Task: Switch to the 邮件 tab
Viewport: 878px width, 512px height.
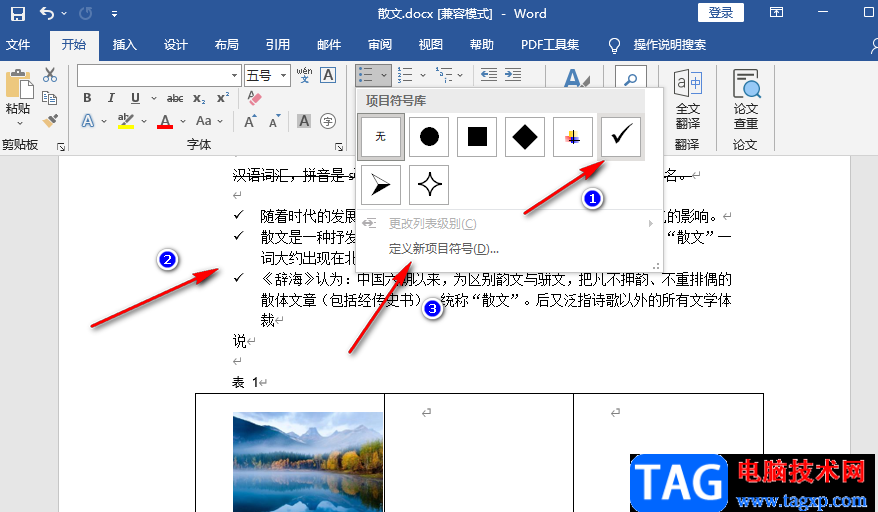Action: [329, 45]
